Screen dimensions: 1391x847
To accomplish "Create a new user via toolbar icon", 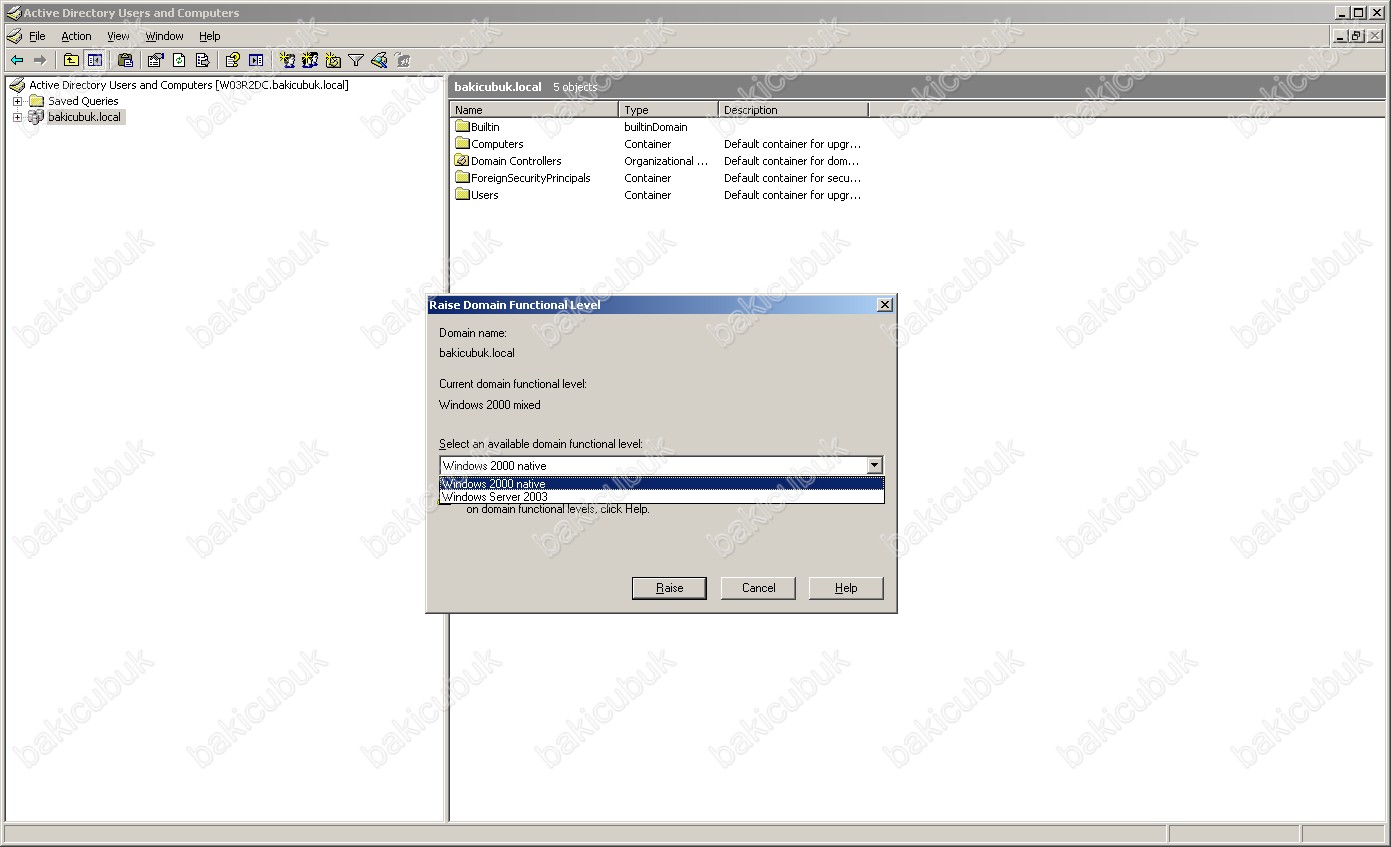I will tap(287, 60).
